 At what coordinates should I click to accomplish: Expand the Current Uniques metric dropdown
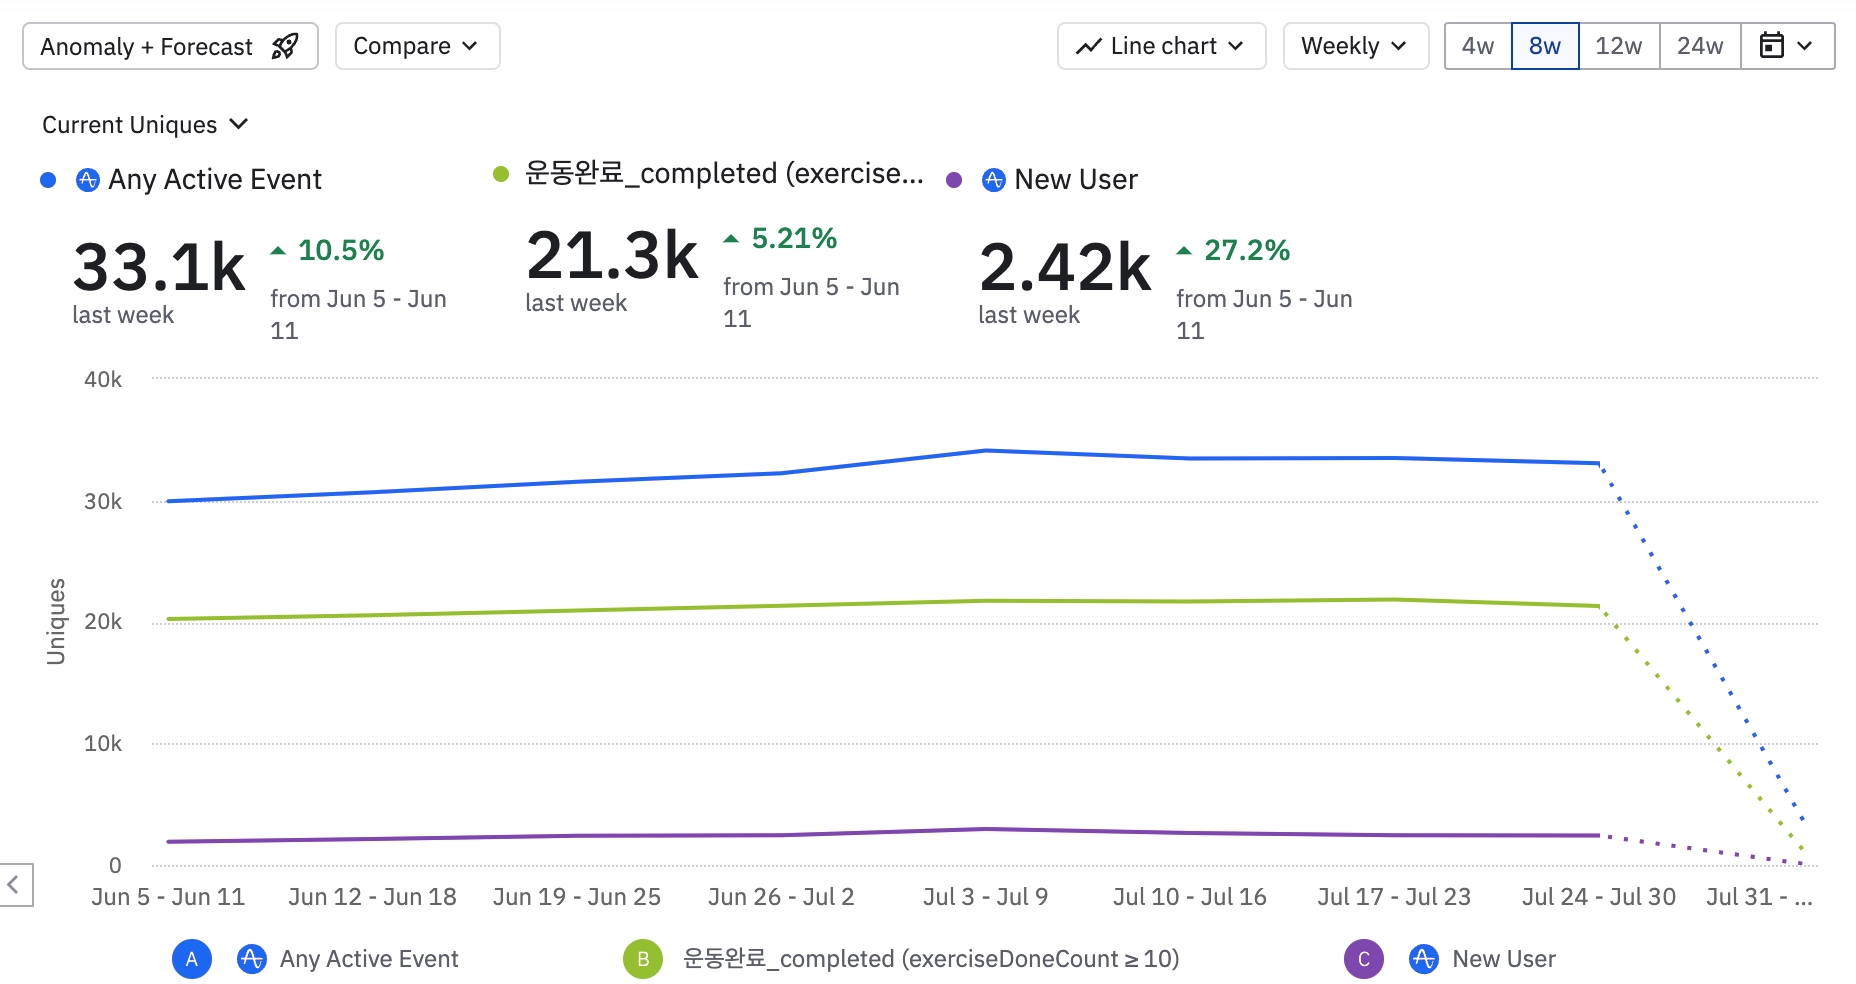click(145, 125)
